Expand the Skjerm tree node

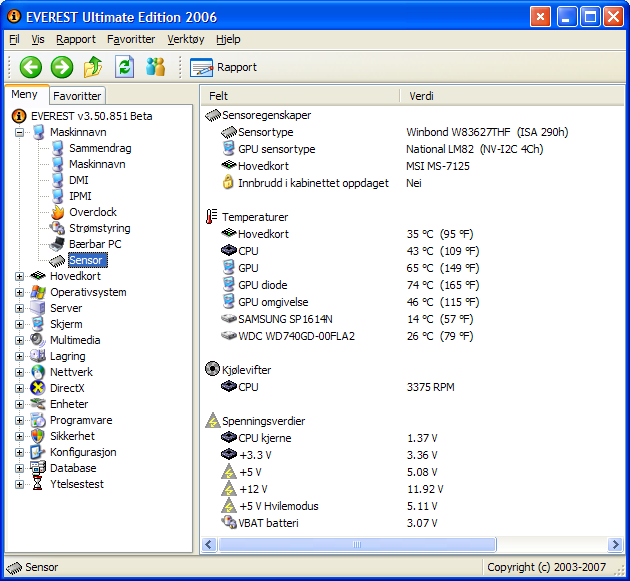pos(19,324)
